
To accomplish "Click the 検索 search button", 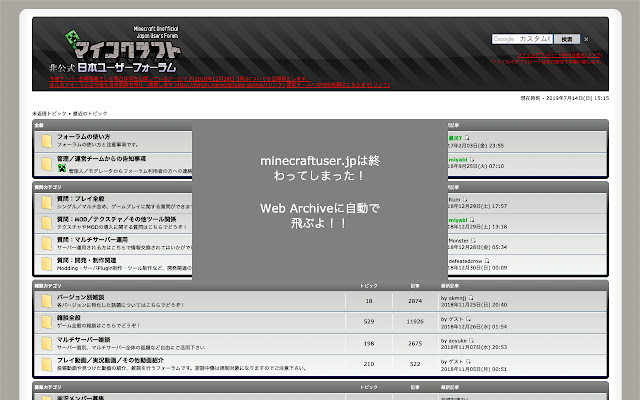I will [567, 39].
